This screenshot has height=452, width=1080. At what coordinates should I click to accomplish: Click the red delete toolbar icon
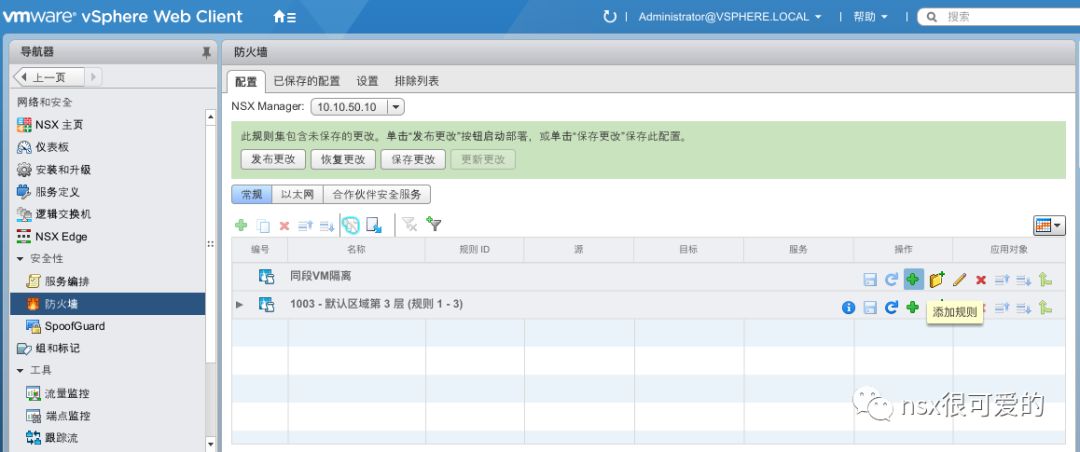[284, 225]
